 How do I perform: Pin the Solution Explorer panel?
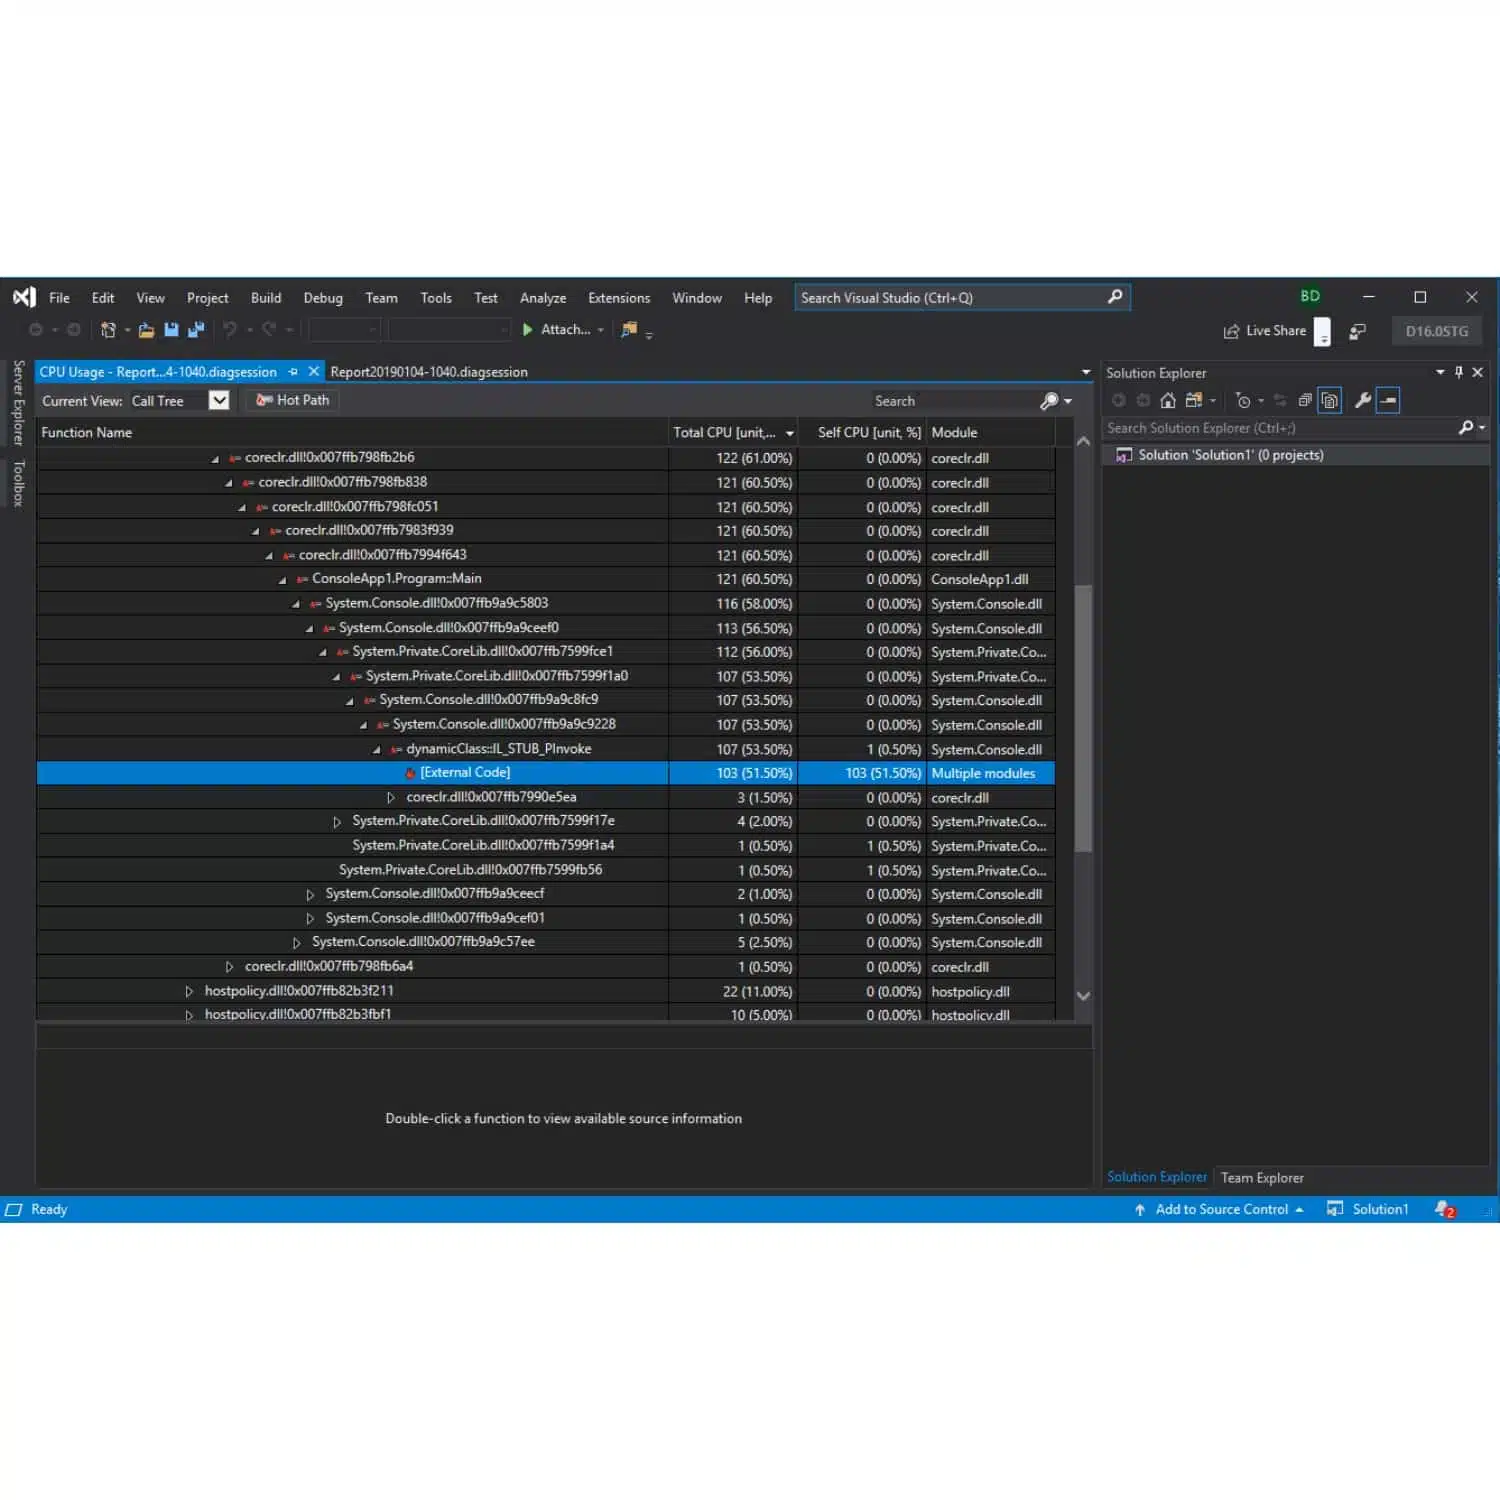(1459, 372)
